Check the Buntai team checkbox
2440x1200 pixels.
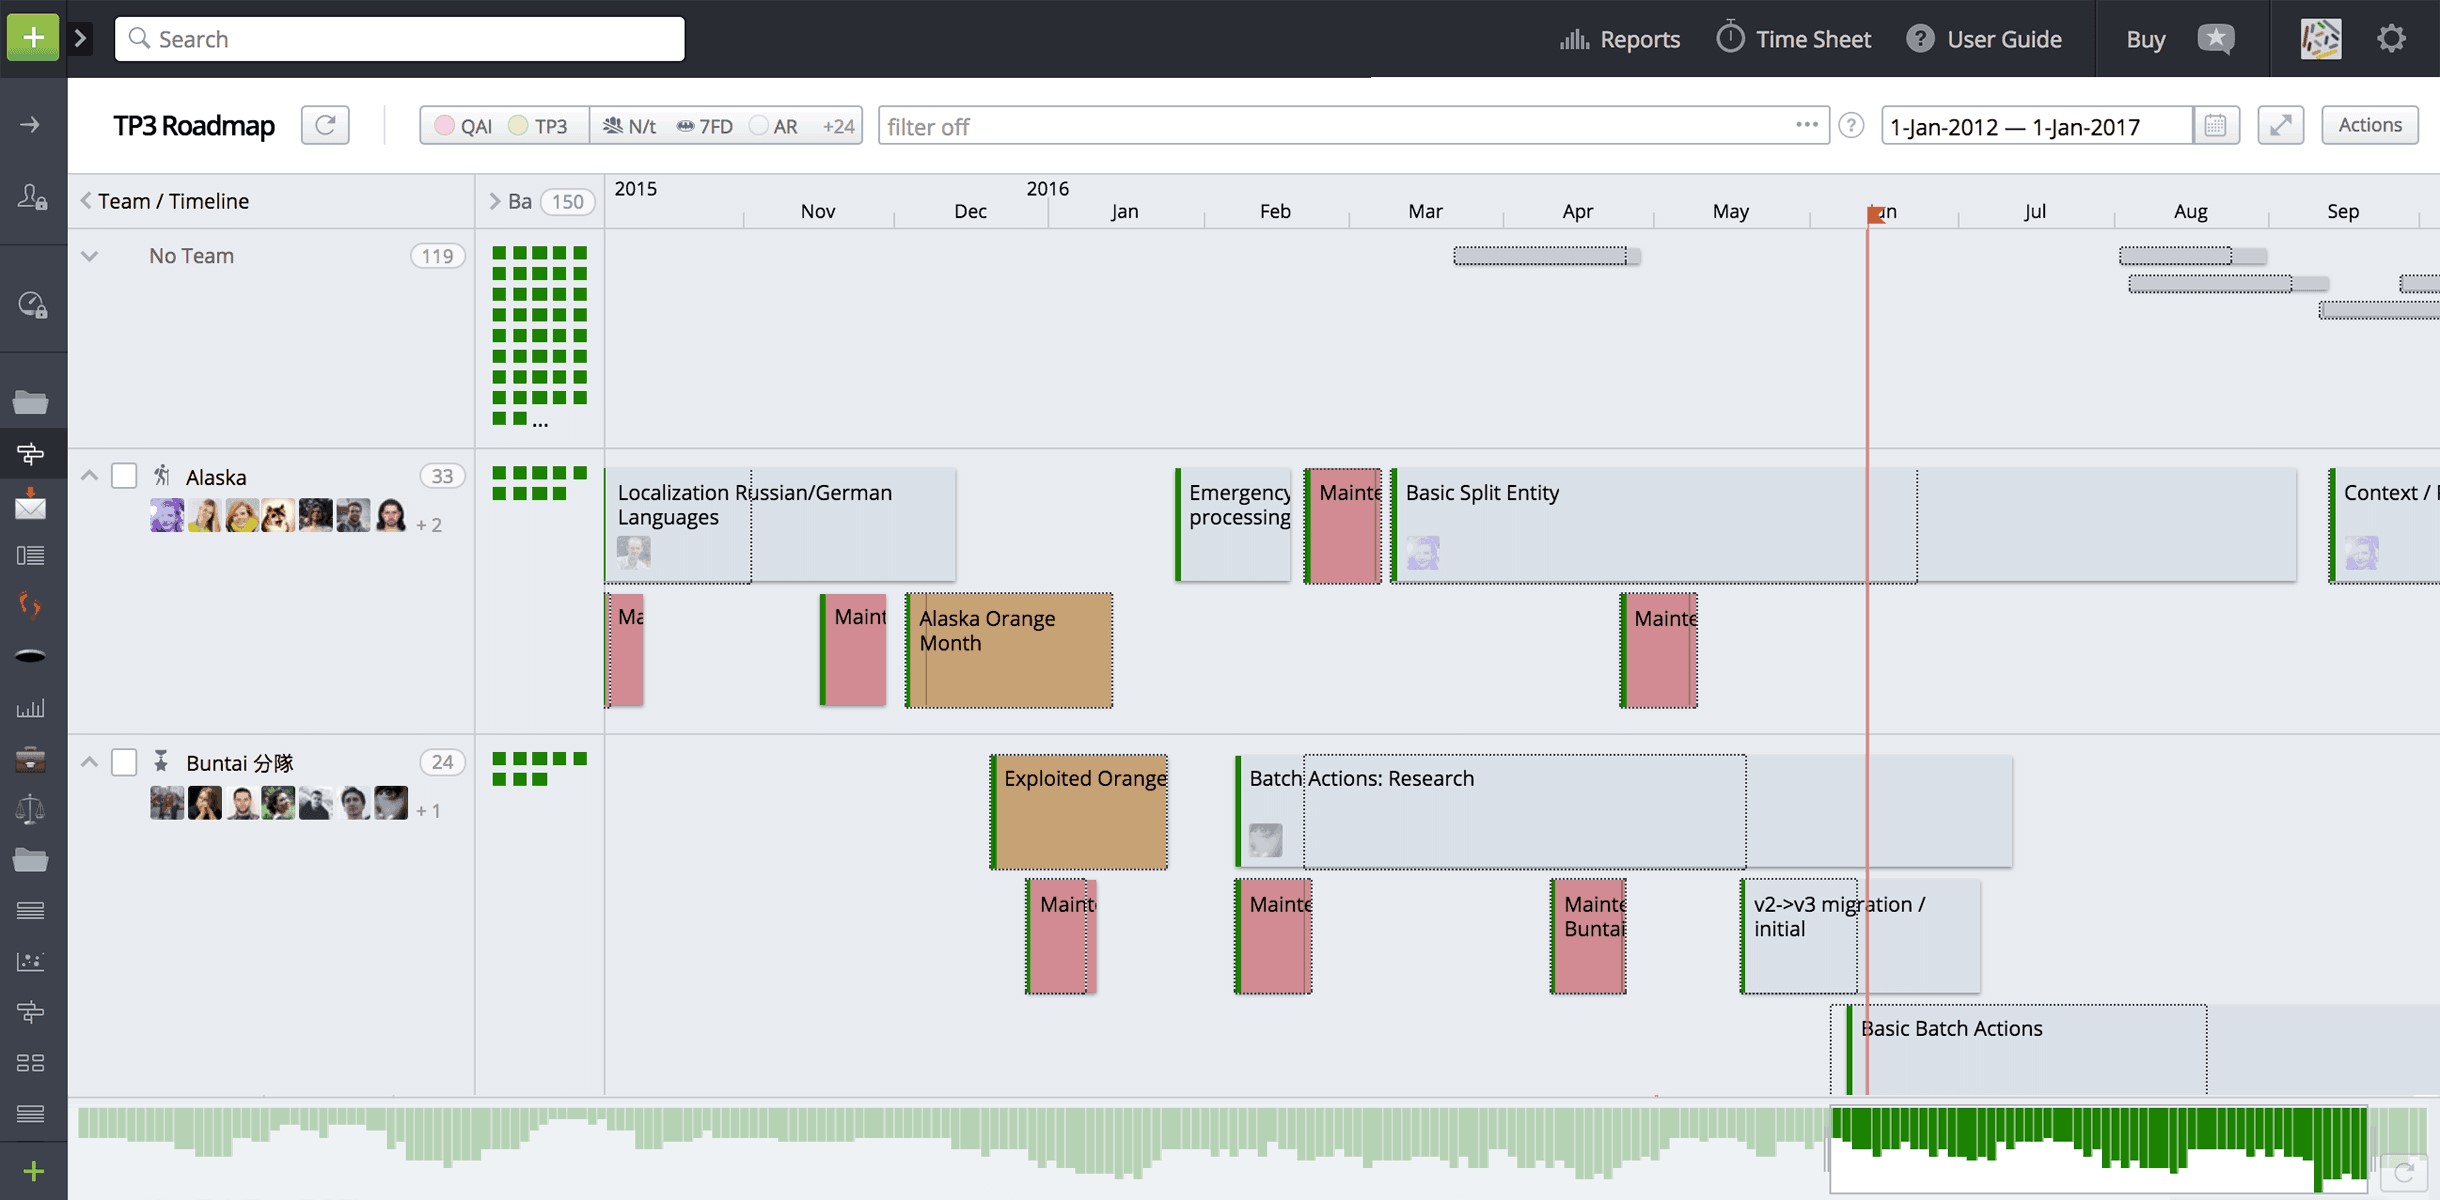[x=124, y=762]
